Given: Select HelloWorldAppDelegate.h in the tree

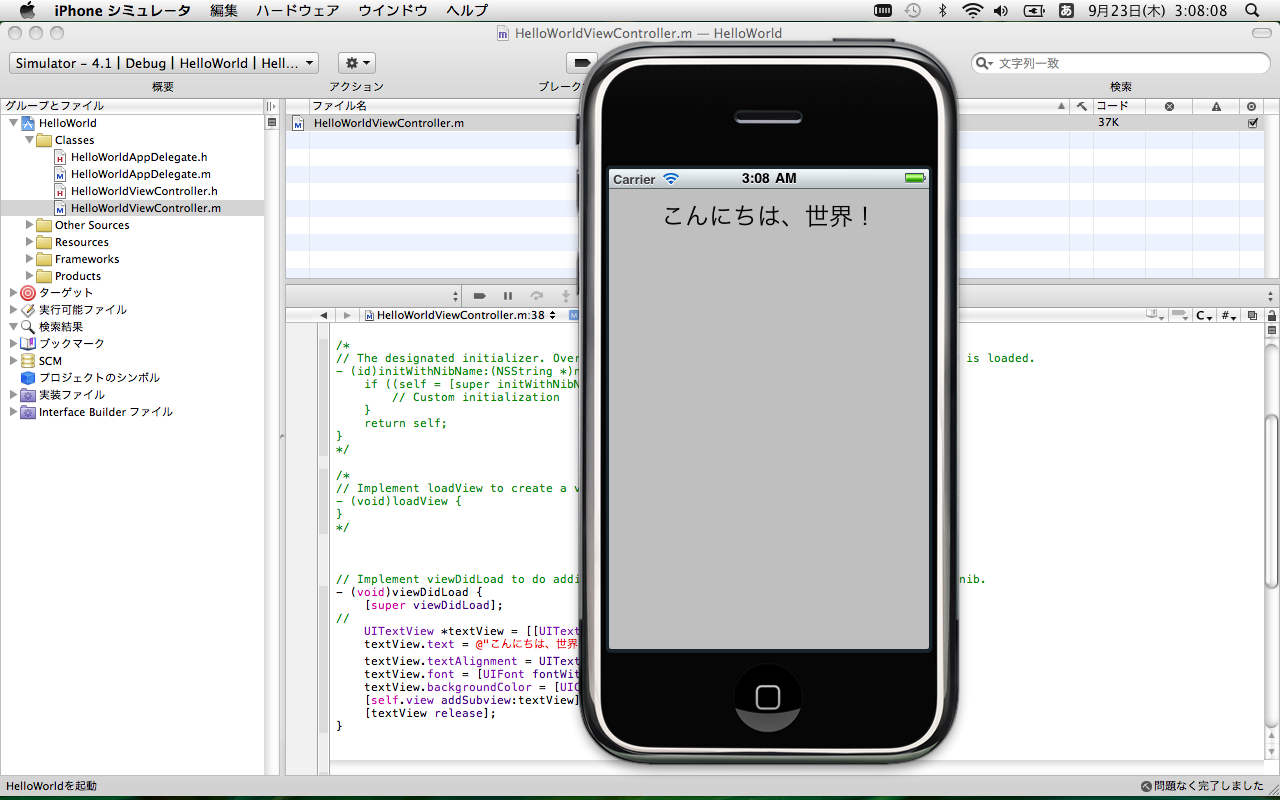Looking at the screenshot, I should [x=139, y=157].
